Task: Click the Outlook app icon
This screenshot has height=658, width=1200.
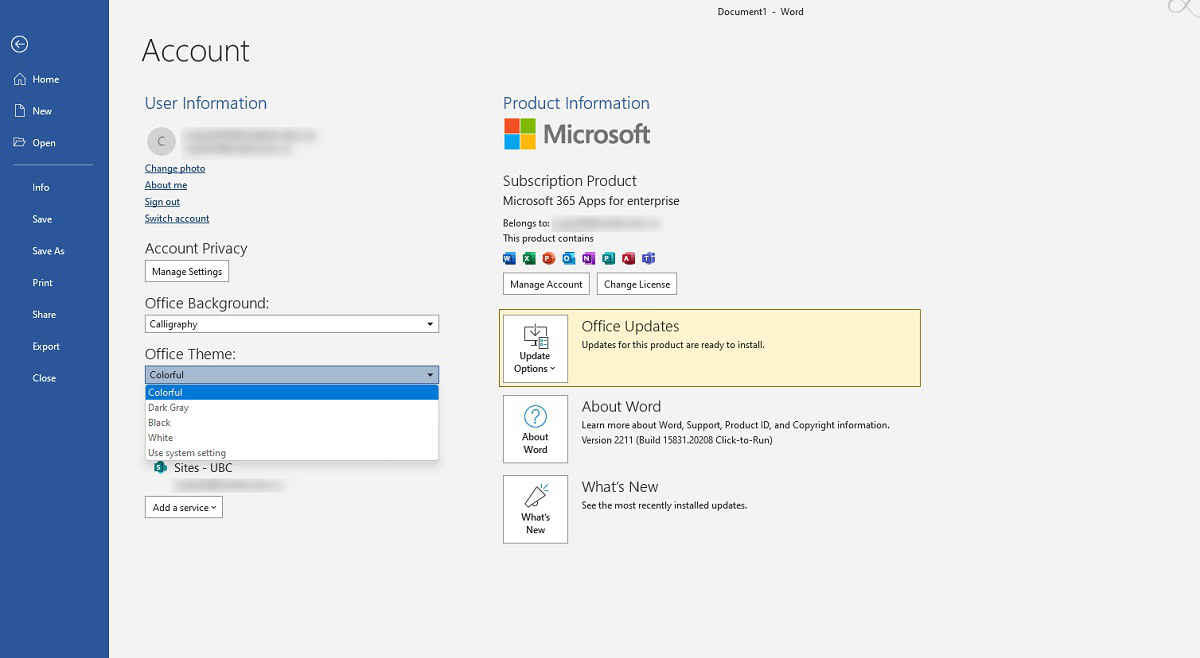Action: pos(568,258)
